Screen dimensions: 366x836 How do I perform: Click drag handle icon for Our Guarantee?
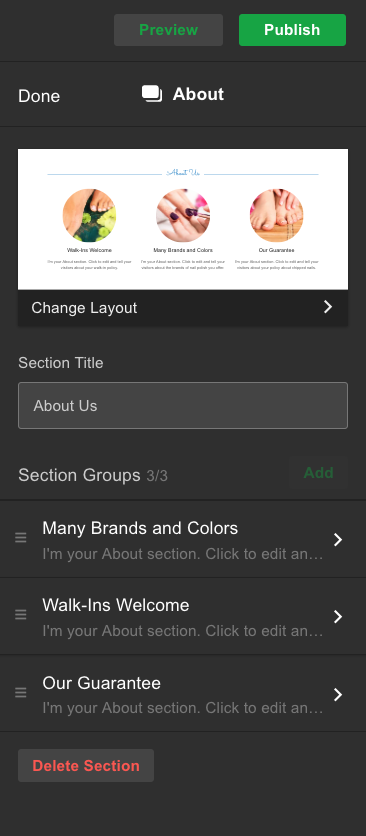pyautogui.click(x=21, y=693)
